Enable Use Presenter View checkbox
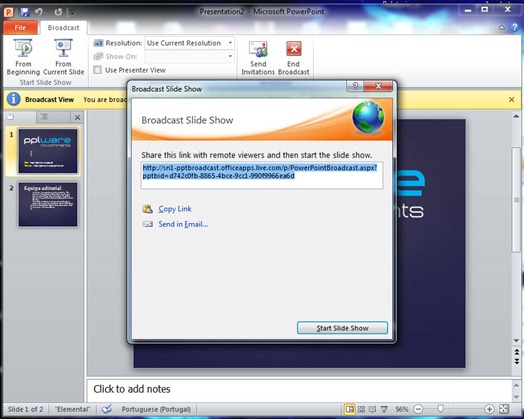Image resolution: width=524 pixels, height=419 pixels. click(98, 70)
